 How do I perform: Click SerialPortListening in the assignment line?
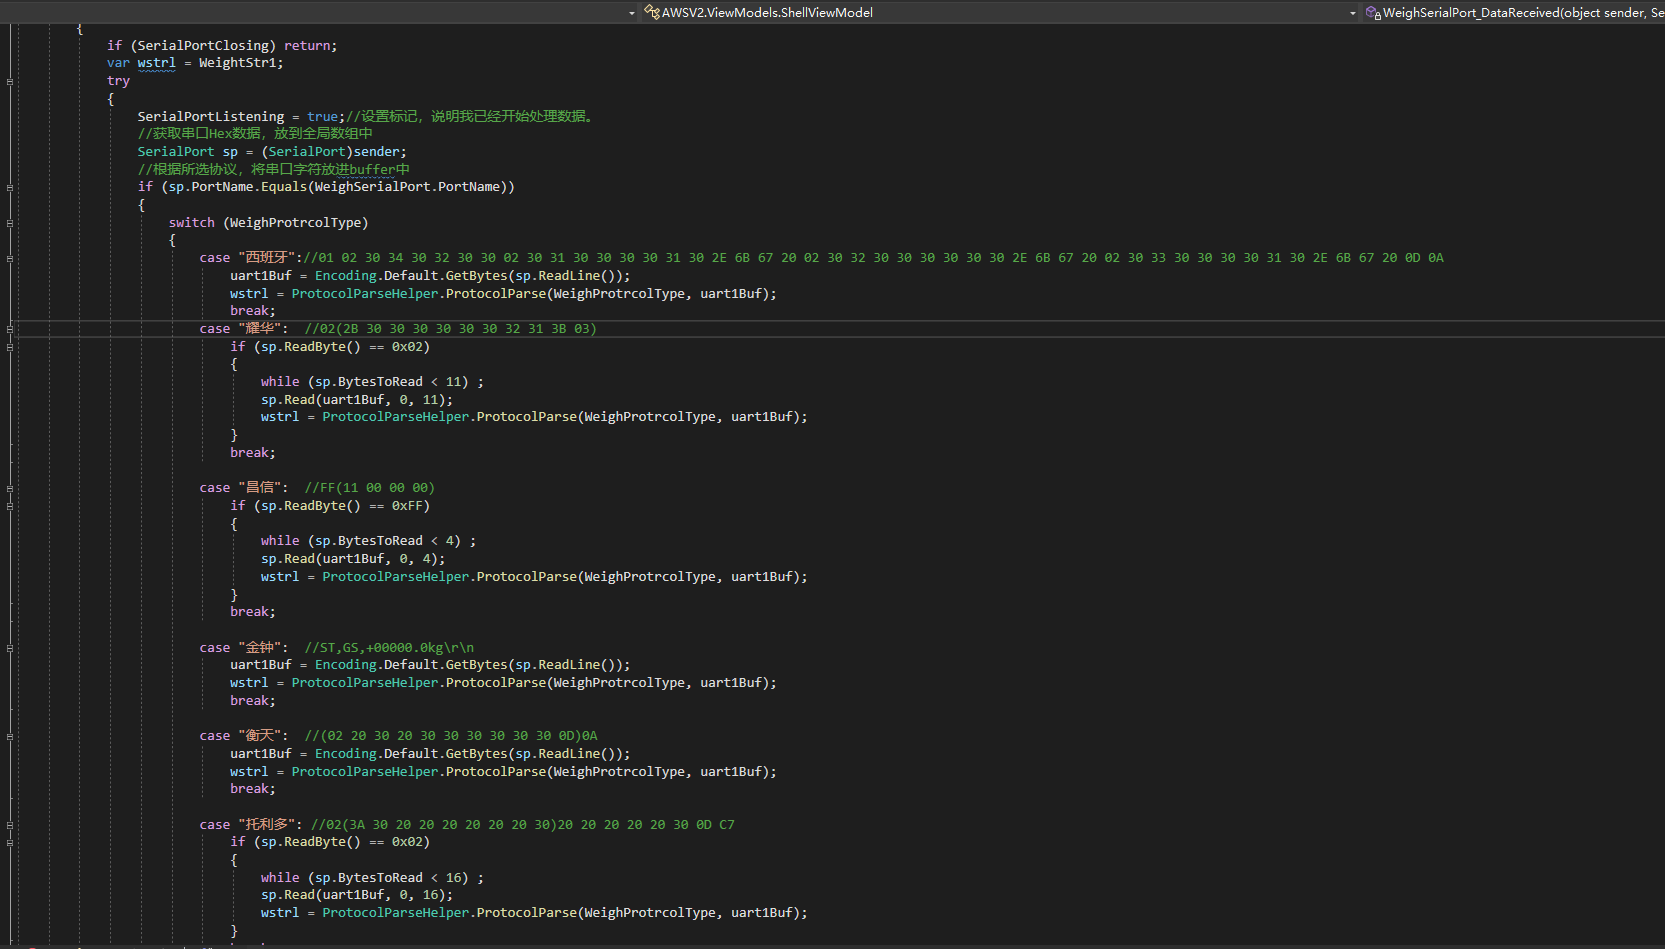pyautogui.click(x=211, y=117)
